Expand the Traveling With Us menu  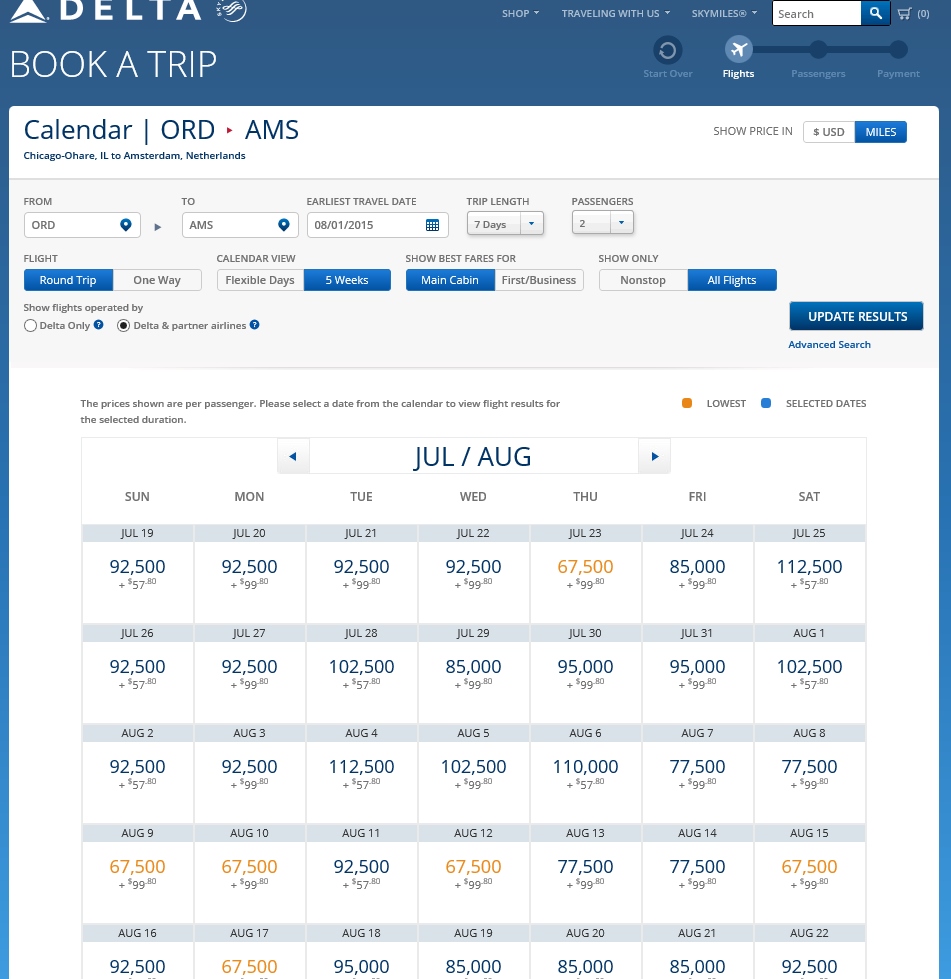[614, 14]
